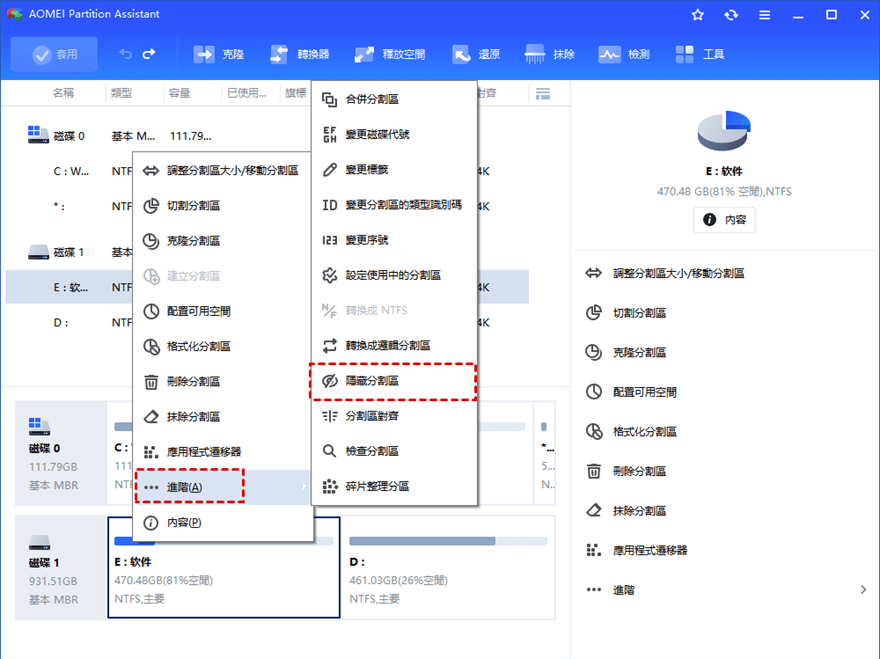Select 變更標籤 in submenu
Viewport: 880px width, 659px height.
tap(394, 170)
